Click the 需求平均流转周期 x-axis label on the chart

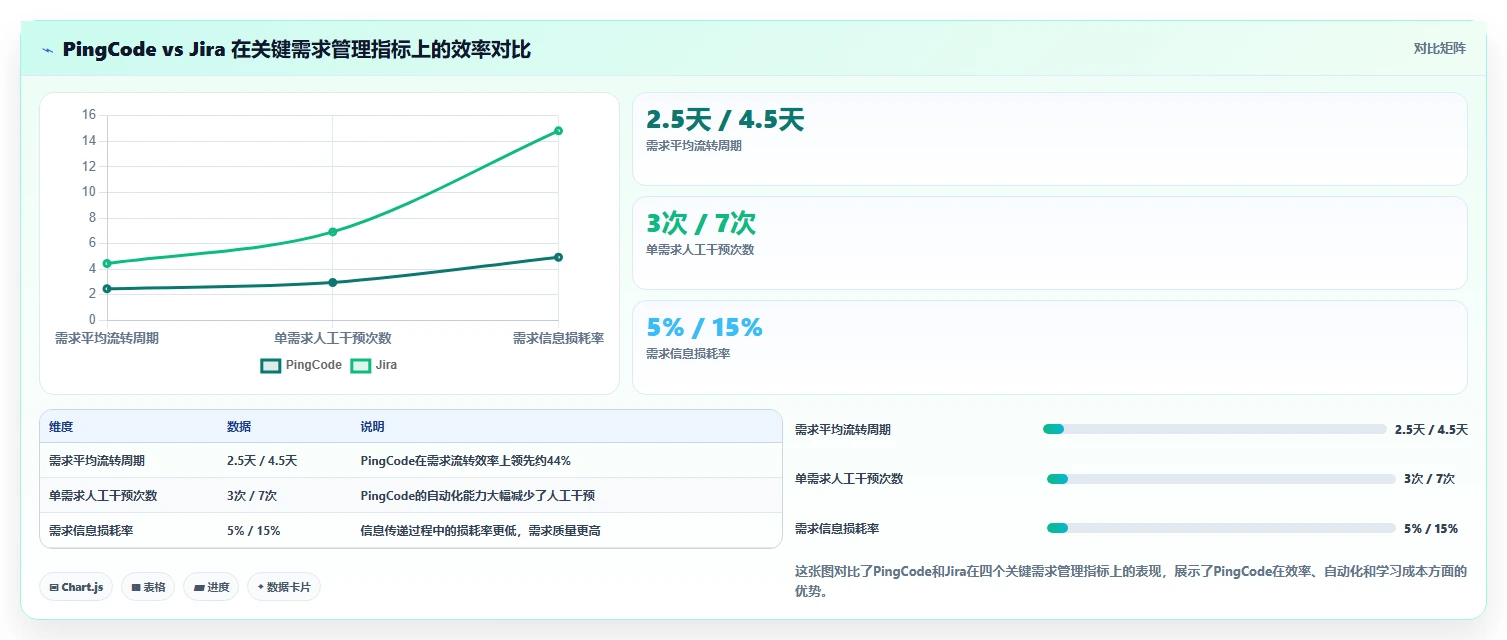[x=106, y=338]
